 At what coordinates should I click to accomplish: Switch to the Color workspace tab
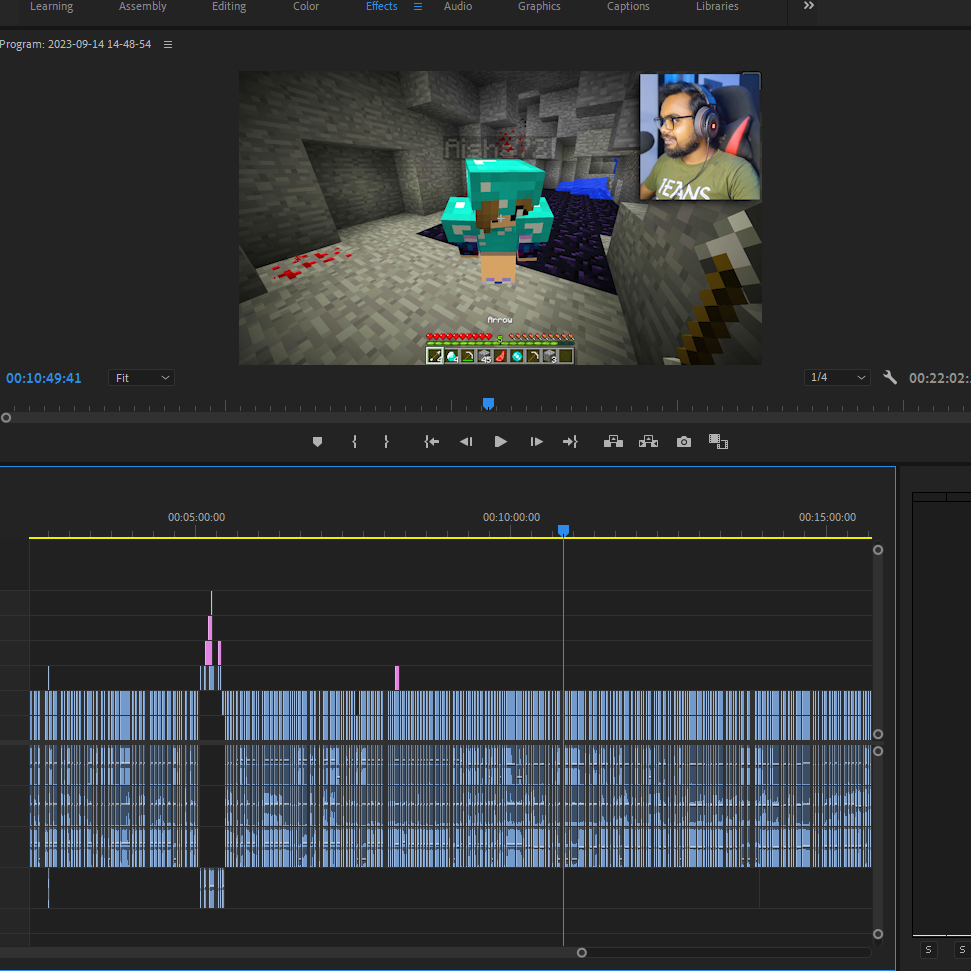(x=306, y=6)
